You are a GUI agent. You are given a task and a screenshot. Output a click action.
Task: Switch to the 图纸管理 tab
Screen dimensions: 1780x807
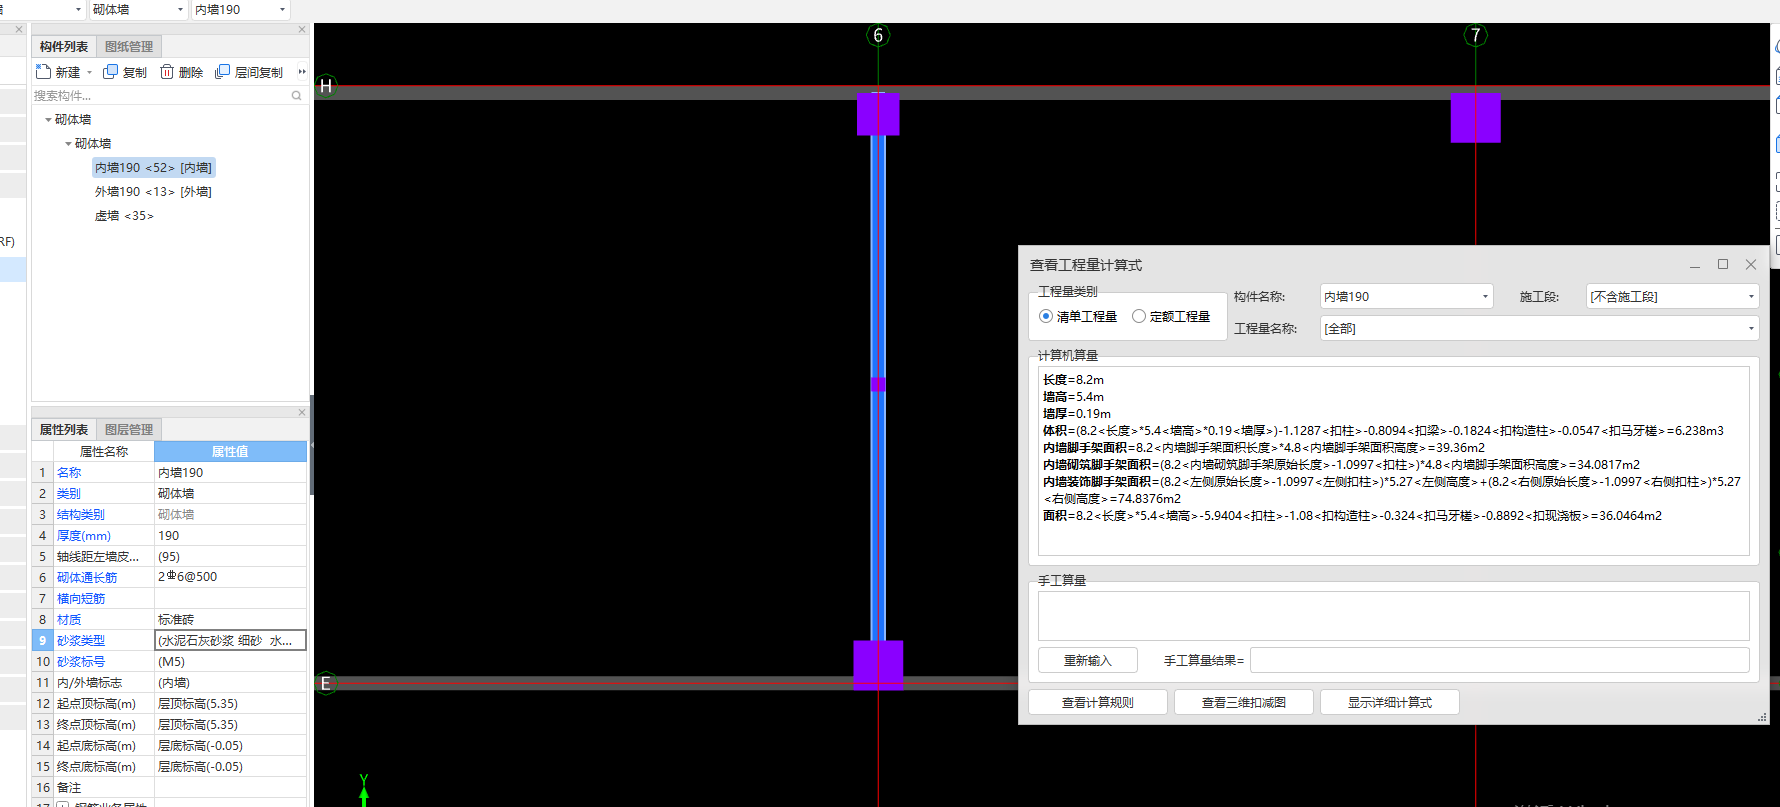click(x=129, y=47)
